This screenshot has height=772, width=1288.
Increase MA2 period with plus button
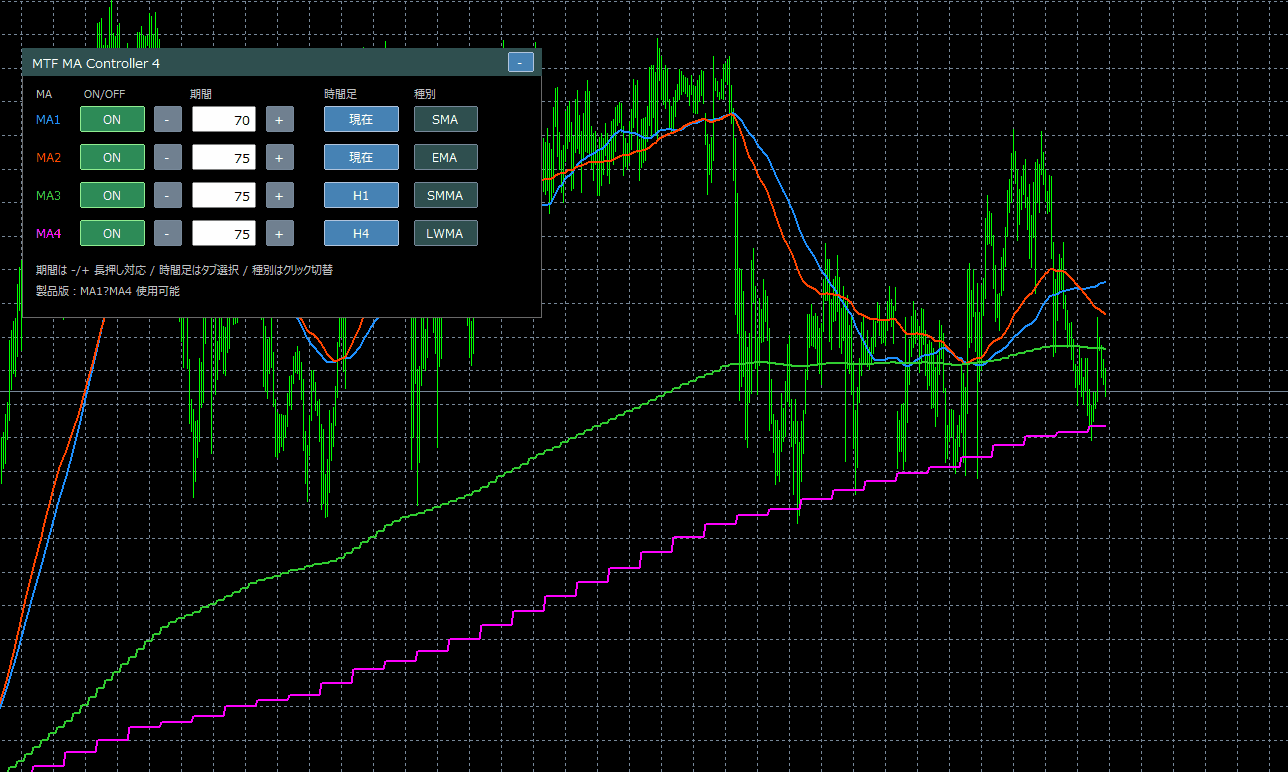coord(279,157)
